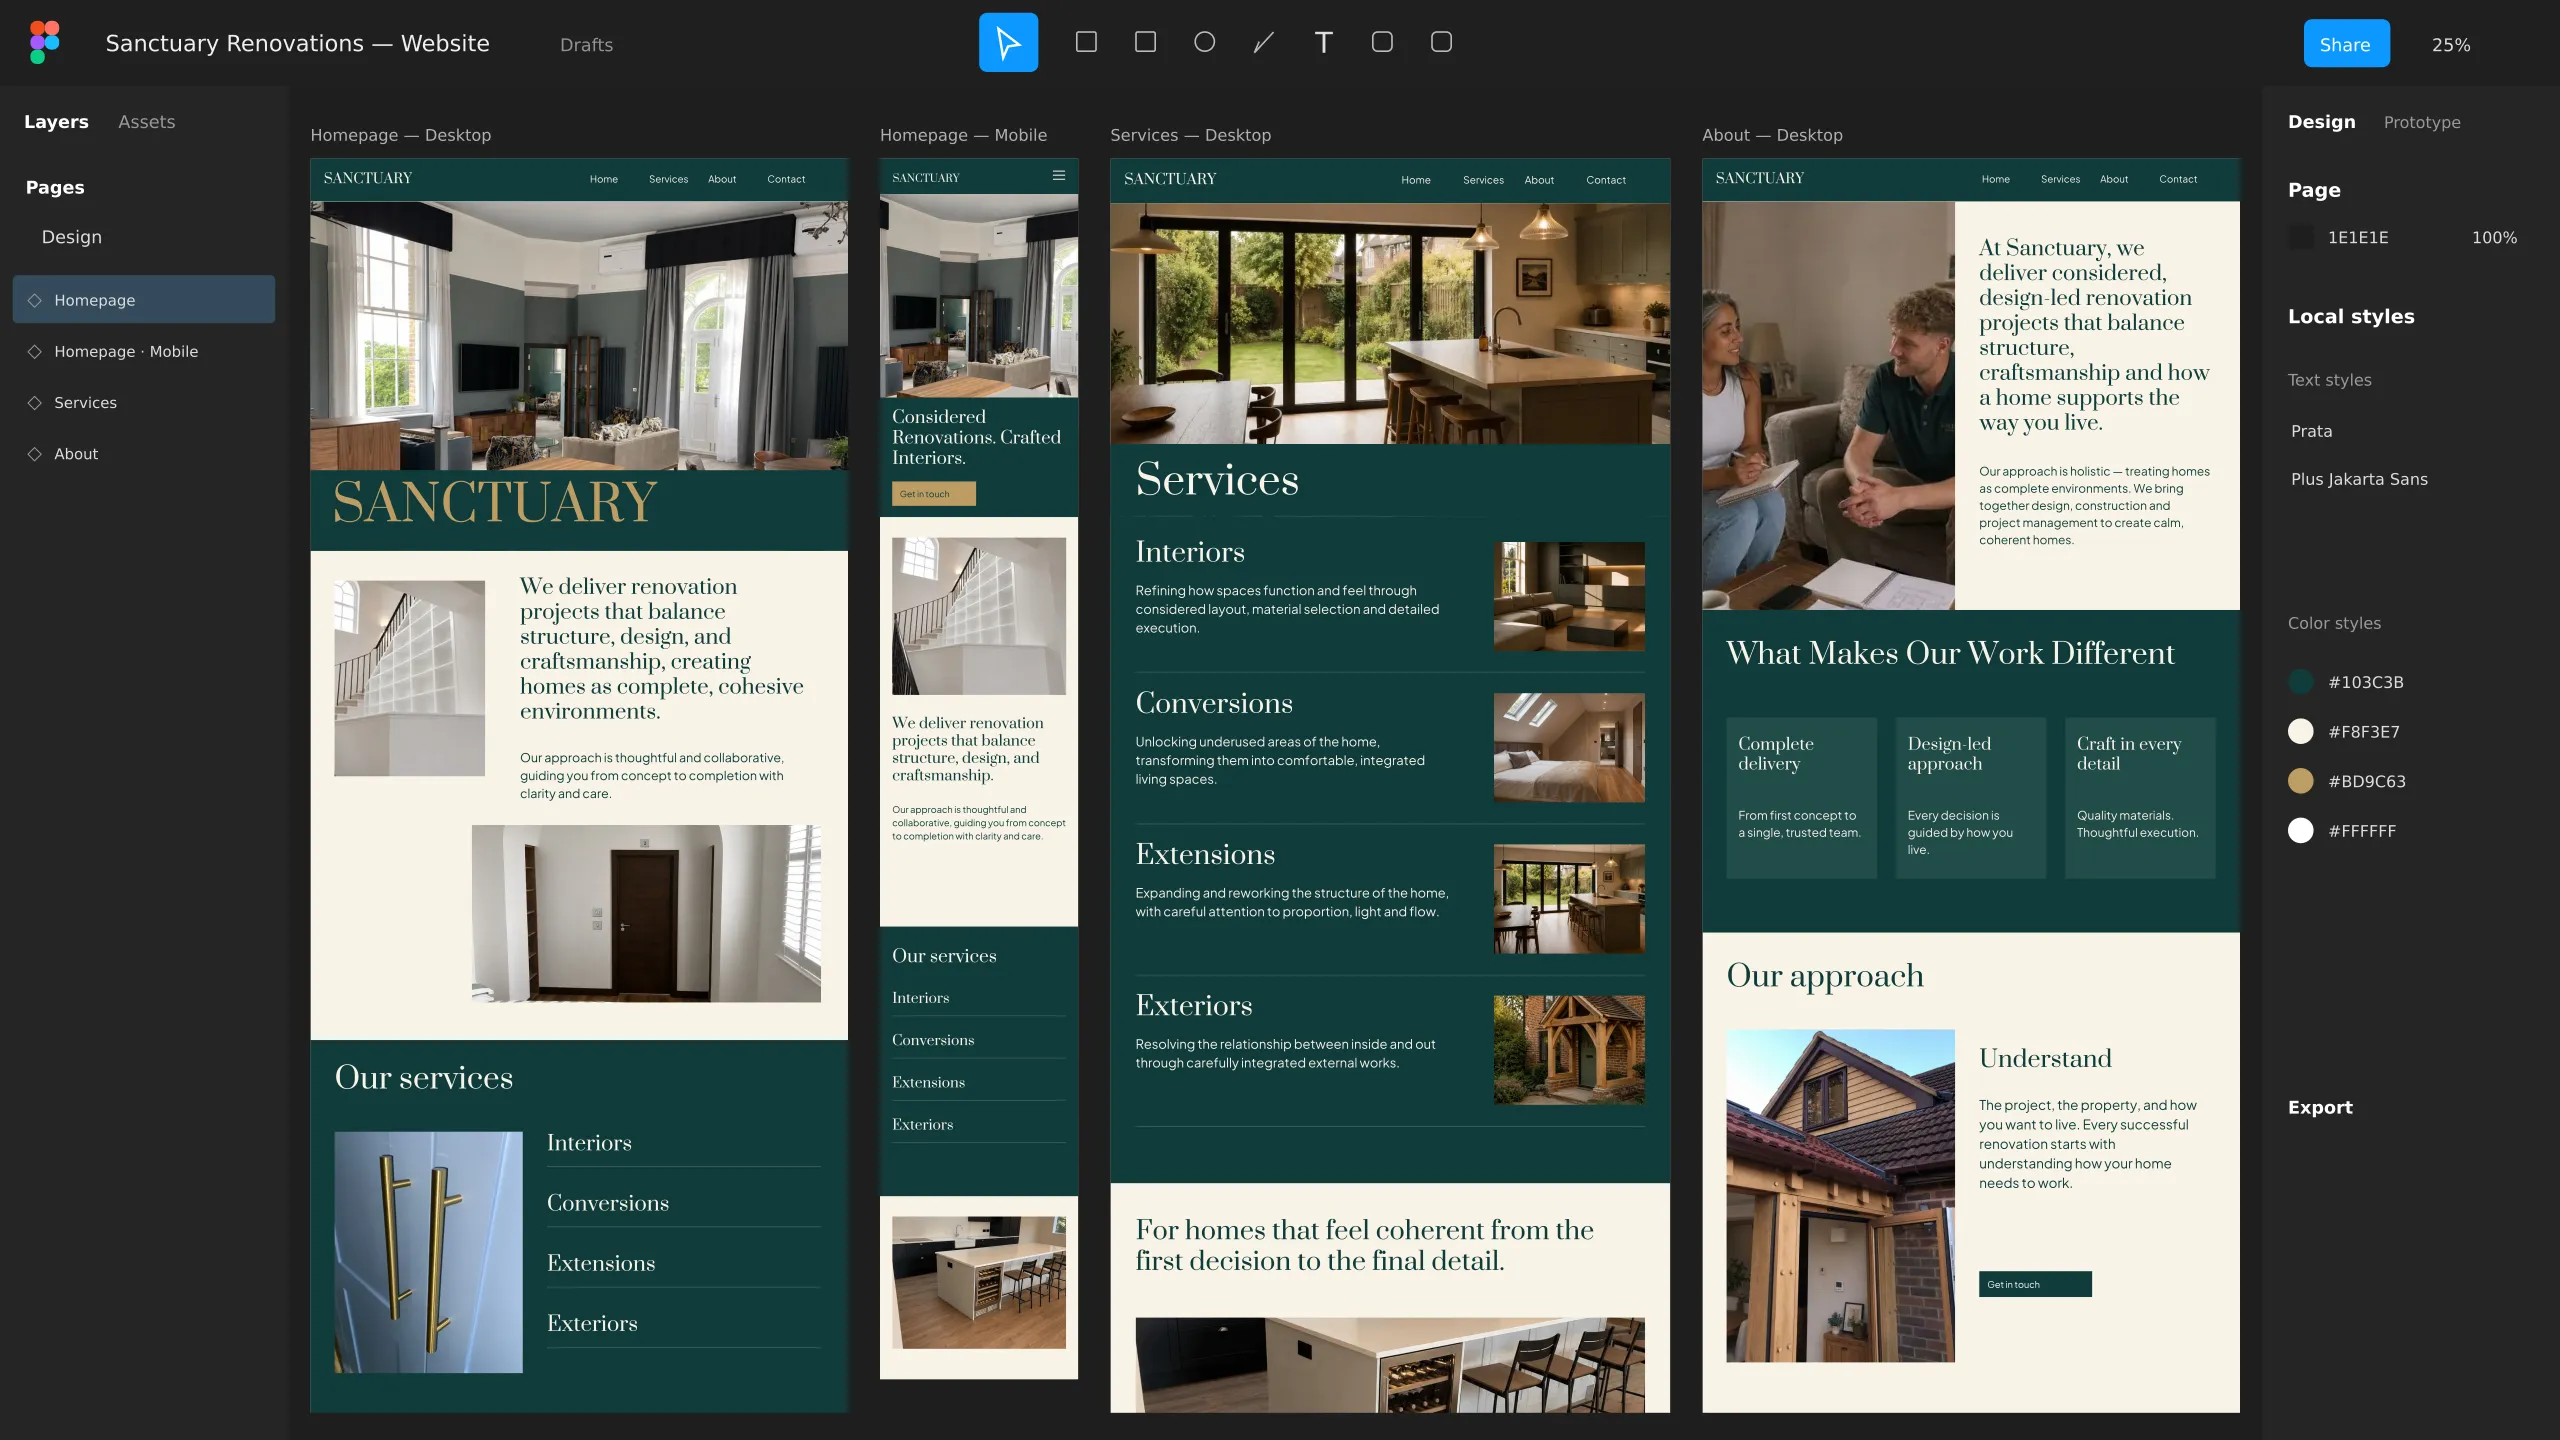
Task: Click the Sanctuary Renovations — Website file title
Action: point(297,43)
